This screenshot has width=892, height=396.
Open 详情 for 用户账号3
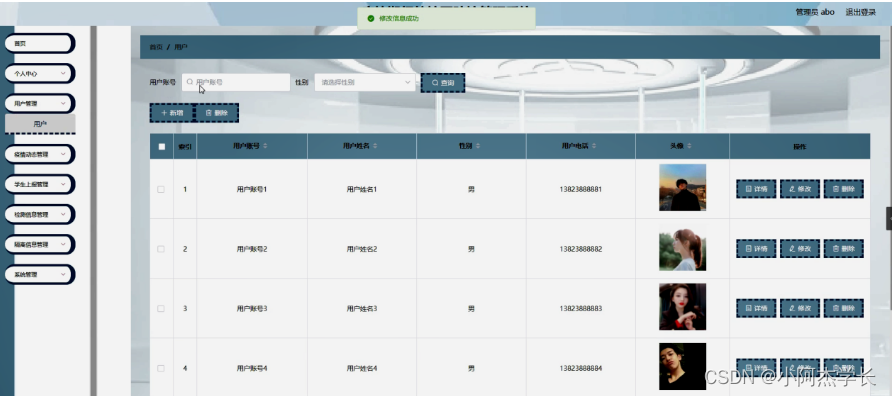(756, 308)
